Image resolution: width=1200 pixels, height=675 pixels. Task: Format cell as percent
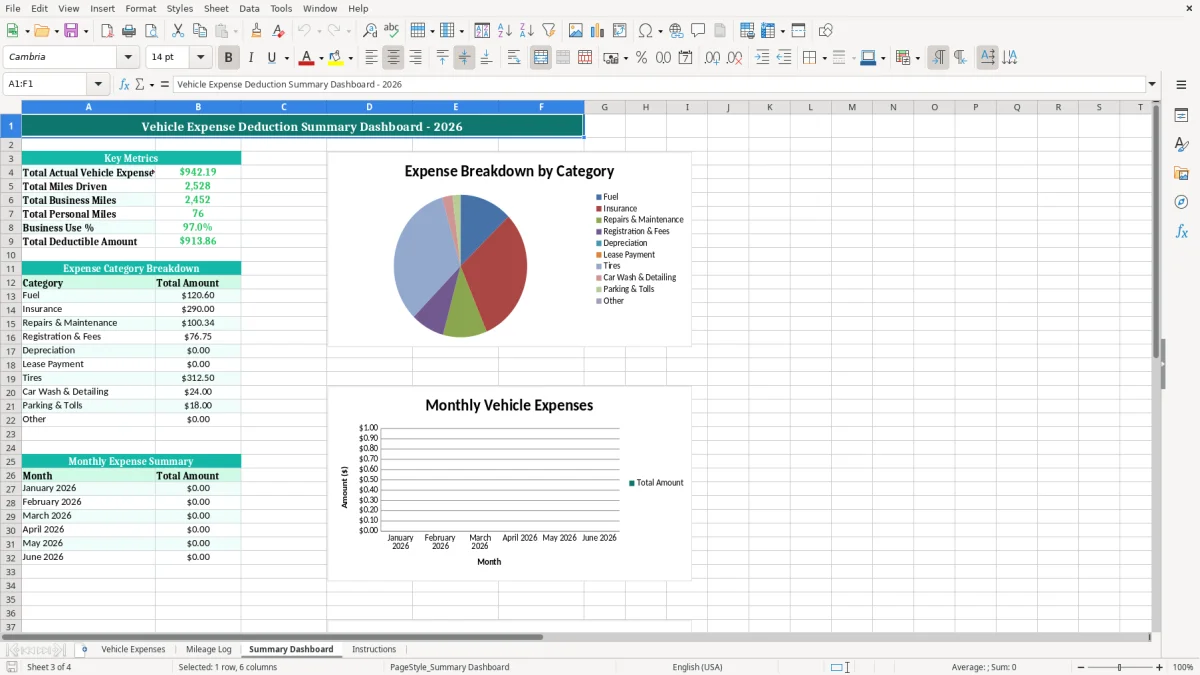tap(641, 58)
